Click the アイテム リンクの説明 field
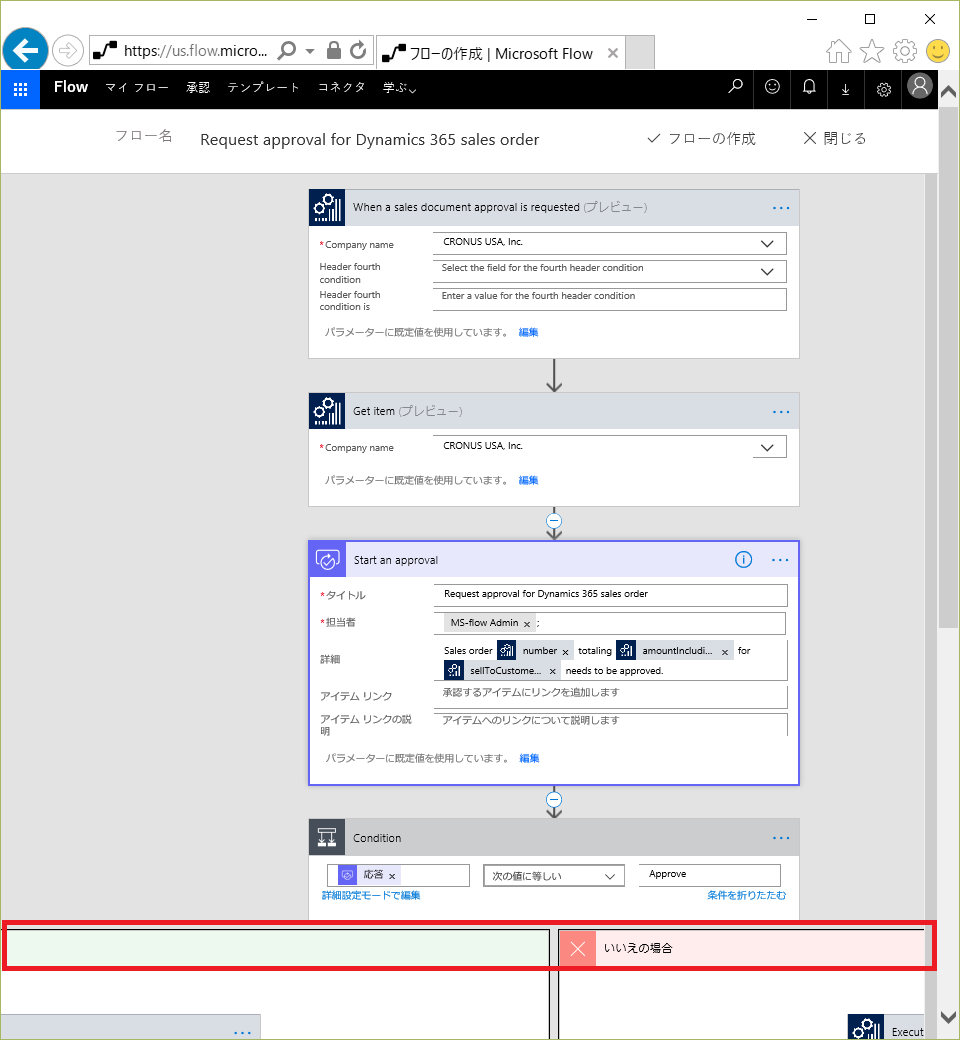 [610, 724]
